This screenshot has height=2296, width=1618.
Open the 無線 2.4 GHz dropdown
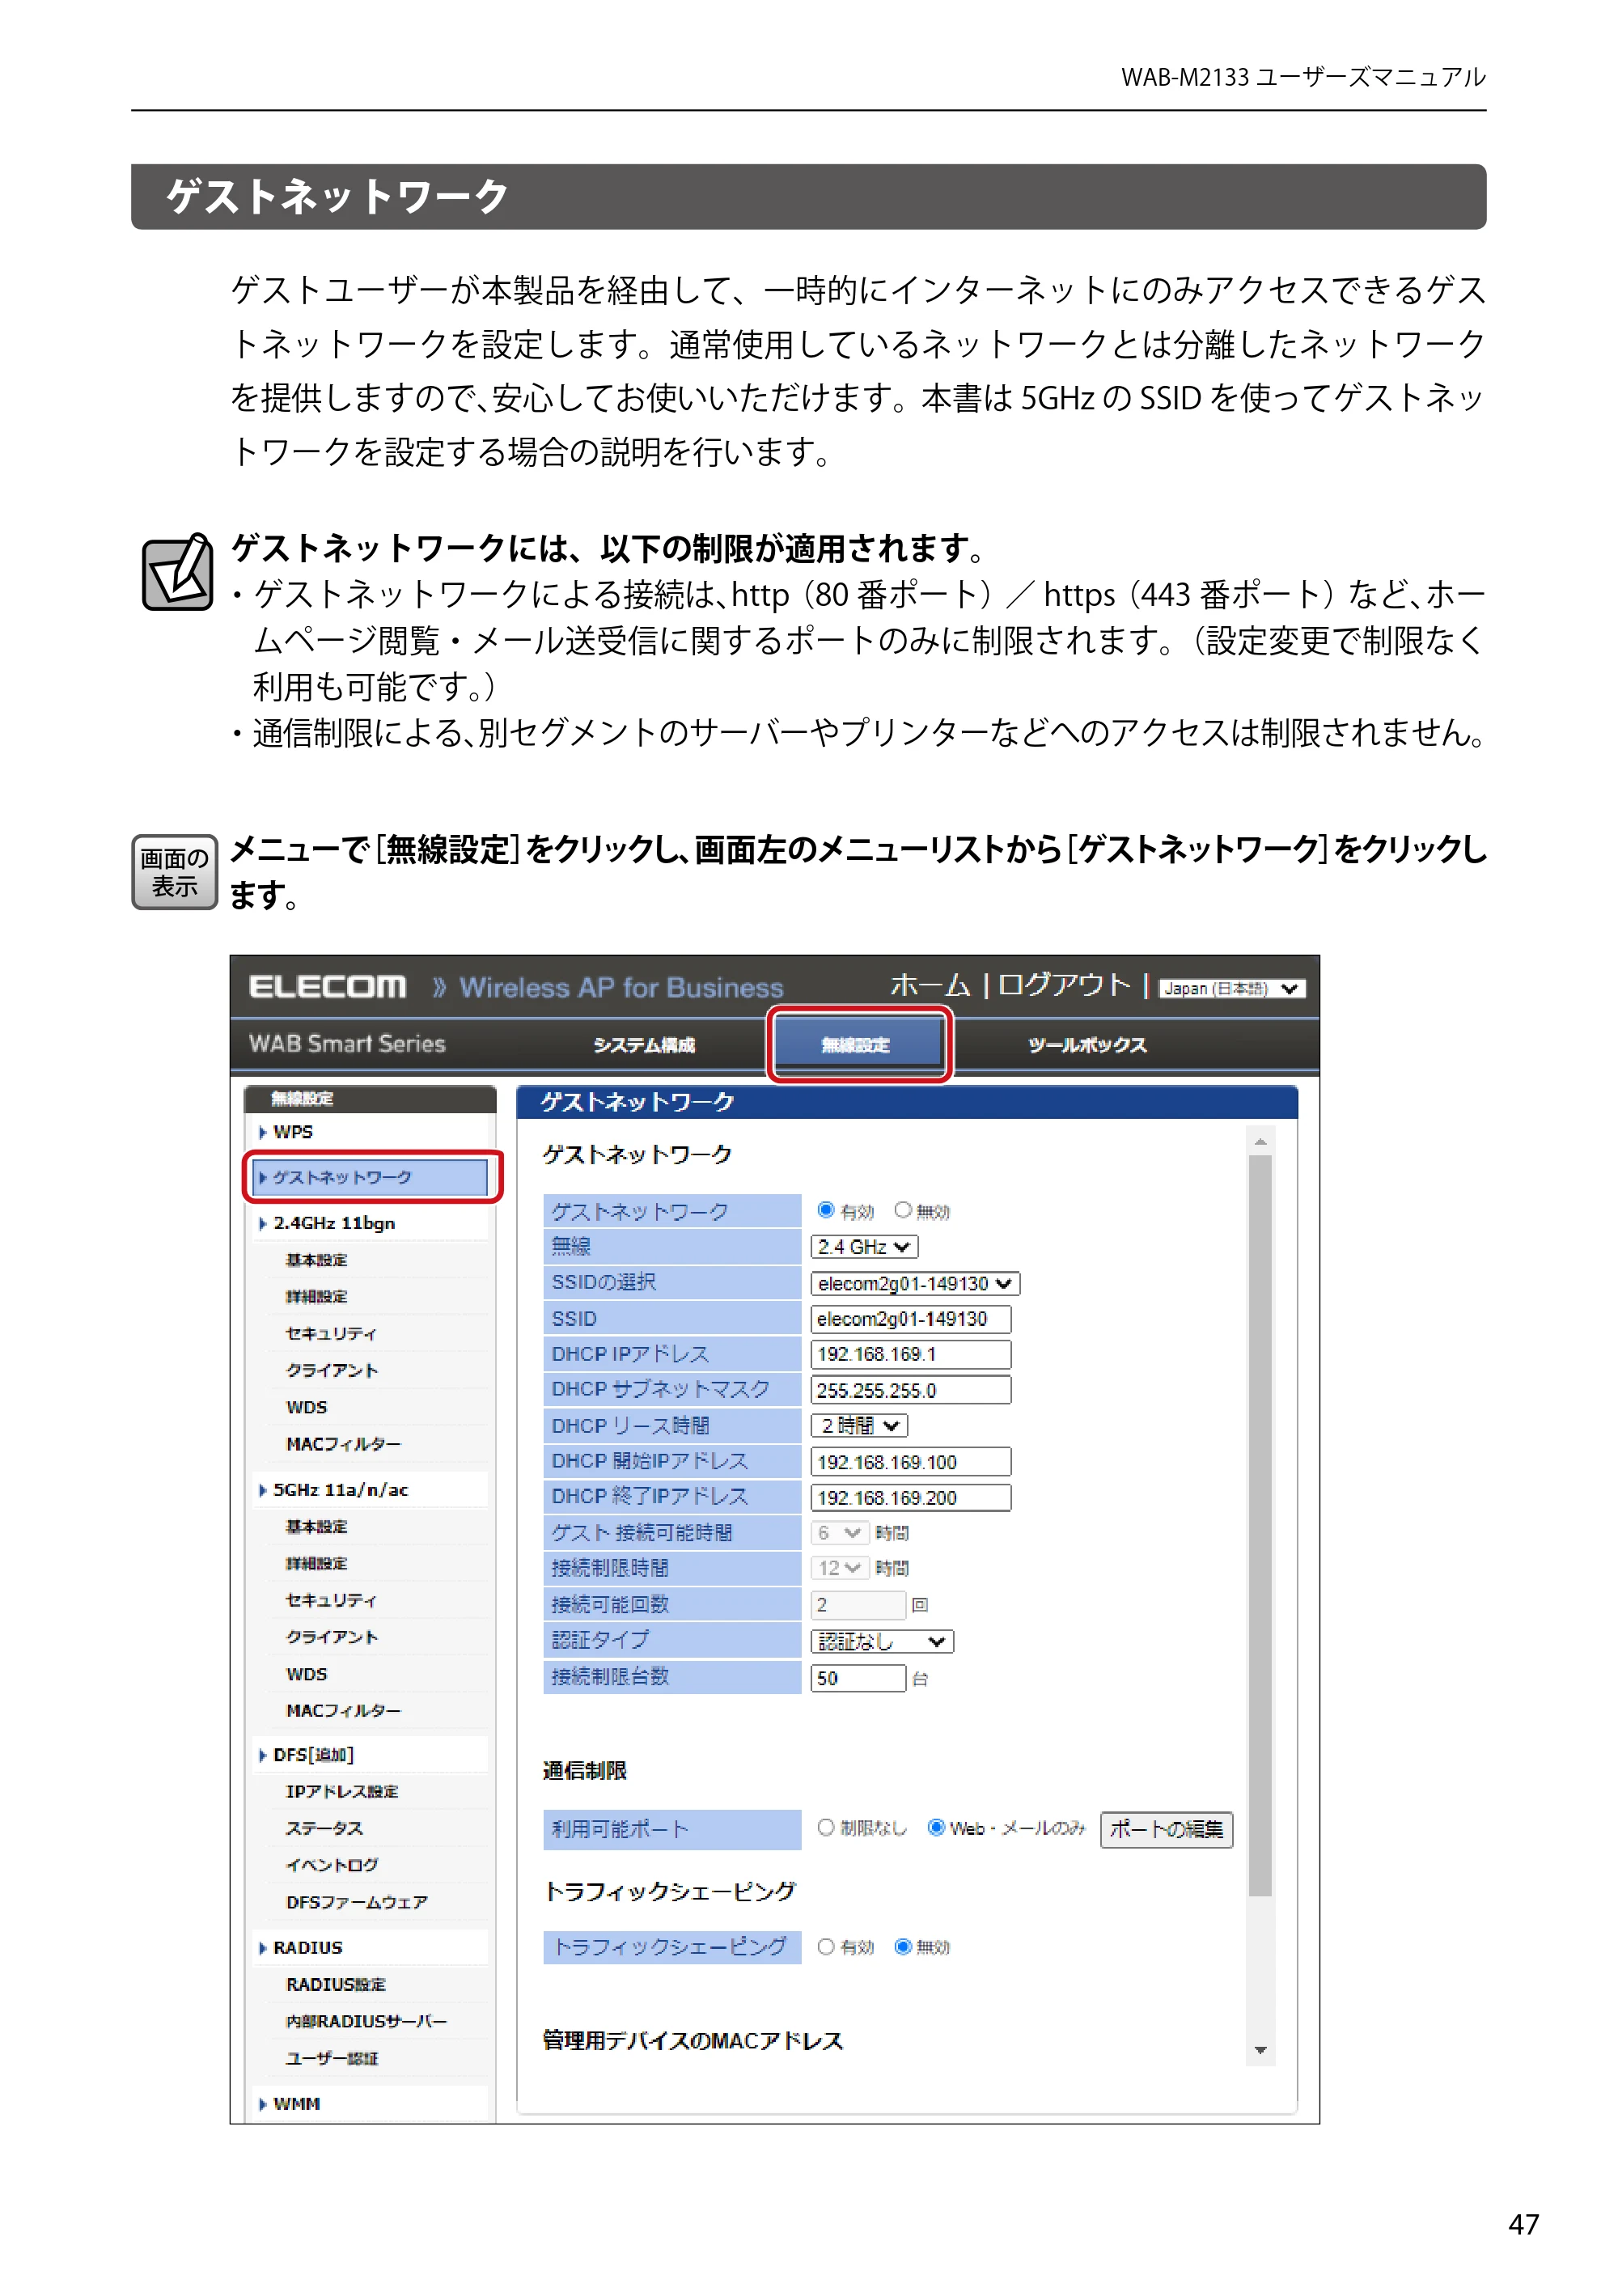(x=863, y=1247)
